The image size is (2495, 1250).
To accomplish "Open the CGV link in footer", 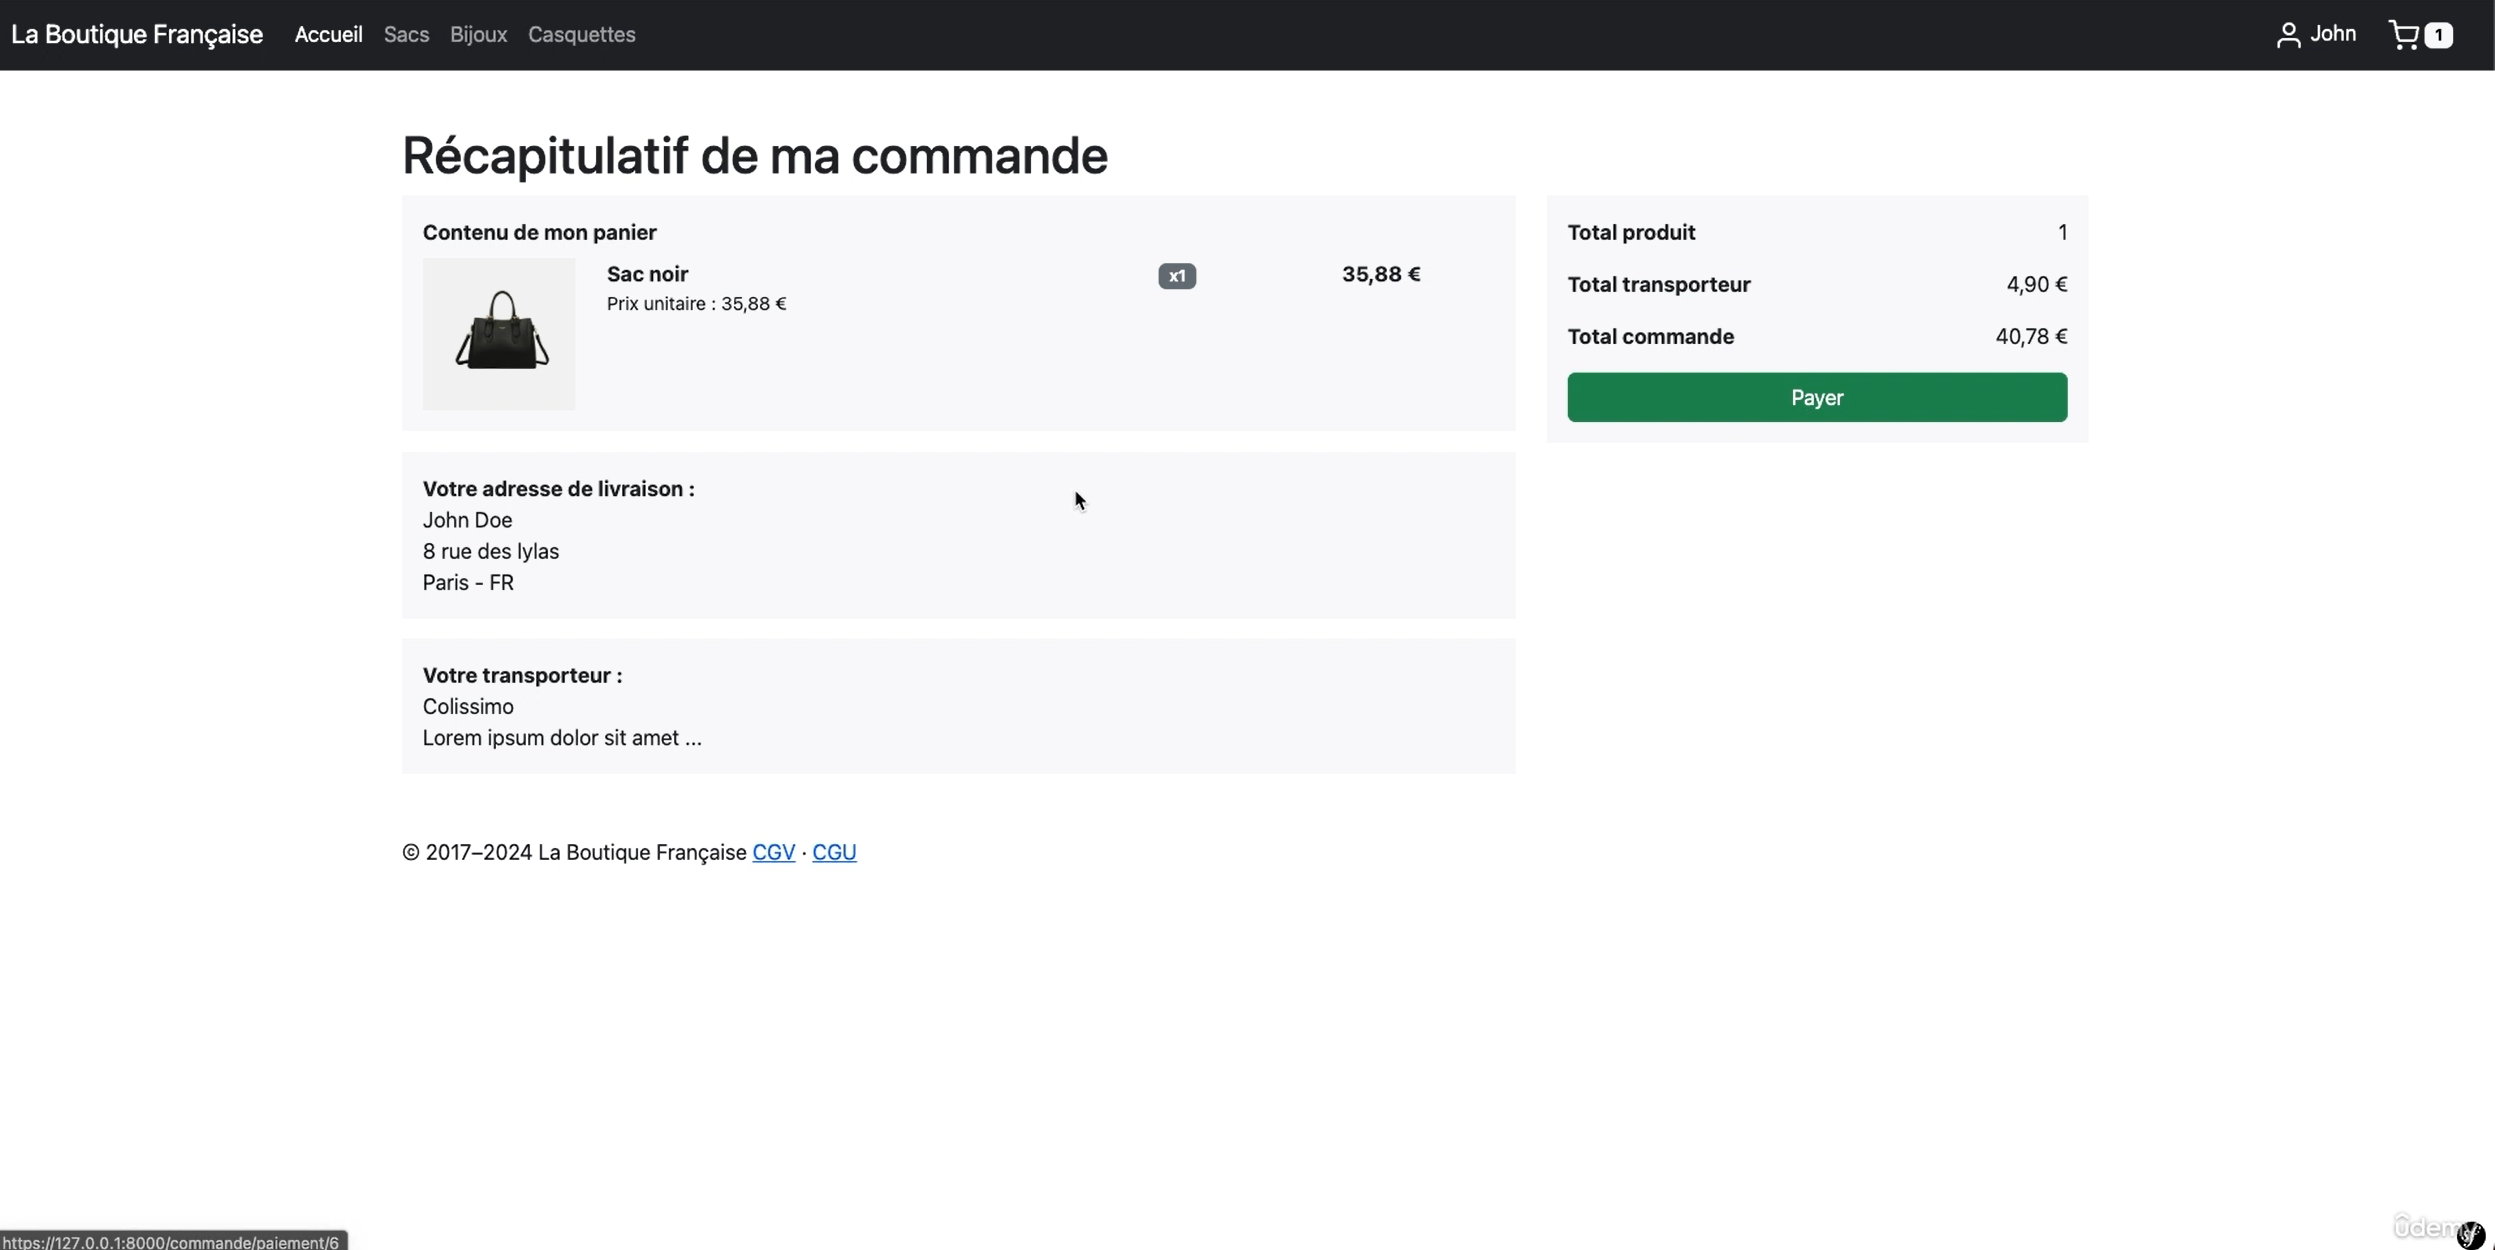I will pyautogui.click(x=773, y=852).
